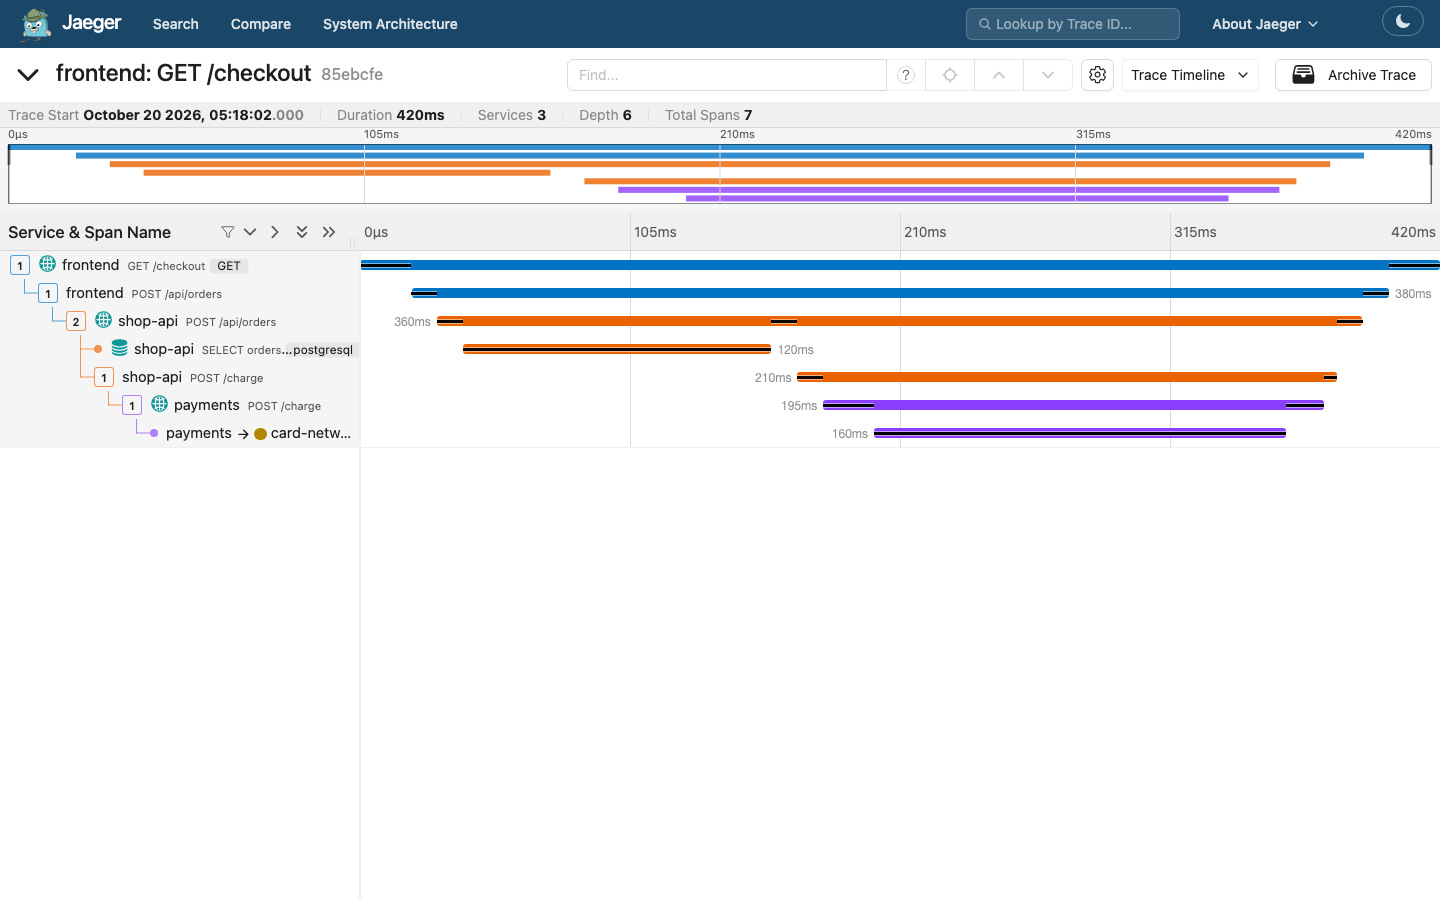
Task: Open the Compare navigation tab
Action: 260,24
